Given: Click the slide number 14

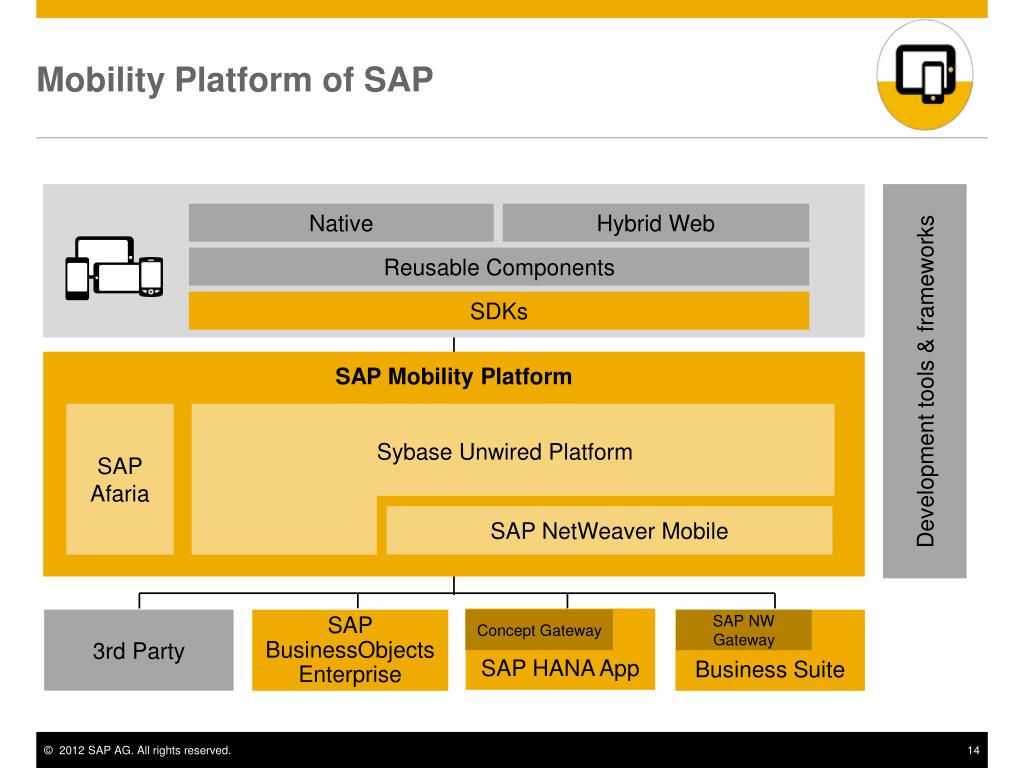Looking at the screenshot, I should pyautogui.click(x=973, y=750).
